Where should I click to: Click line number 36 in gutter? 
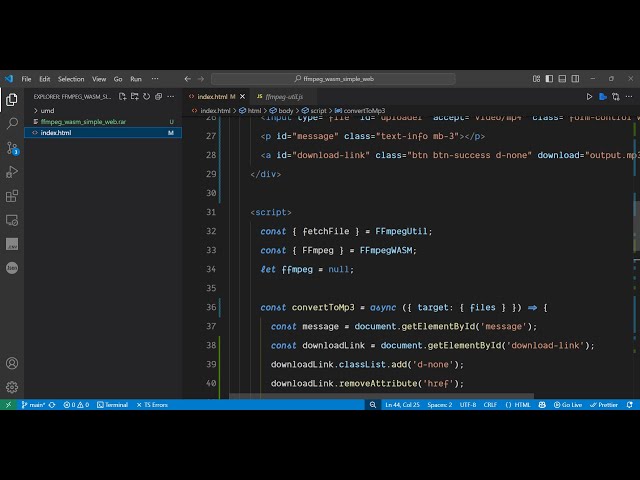click(x=211, y=307)
